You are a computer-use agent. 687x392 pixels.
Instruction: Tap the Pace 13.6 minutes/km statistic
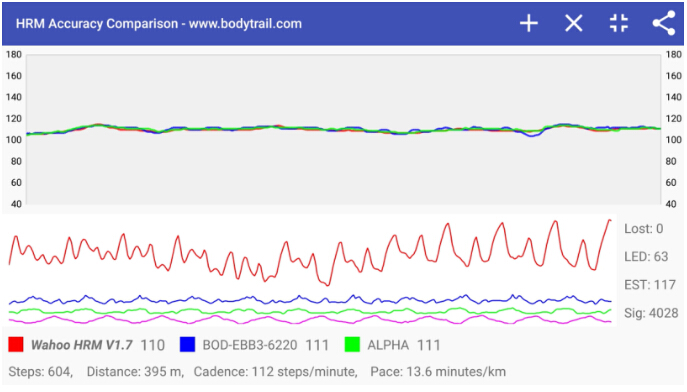click(x=438, y=372)
